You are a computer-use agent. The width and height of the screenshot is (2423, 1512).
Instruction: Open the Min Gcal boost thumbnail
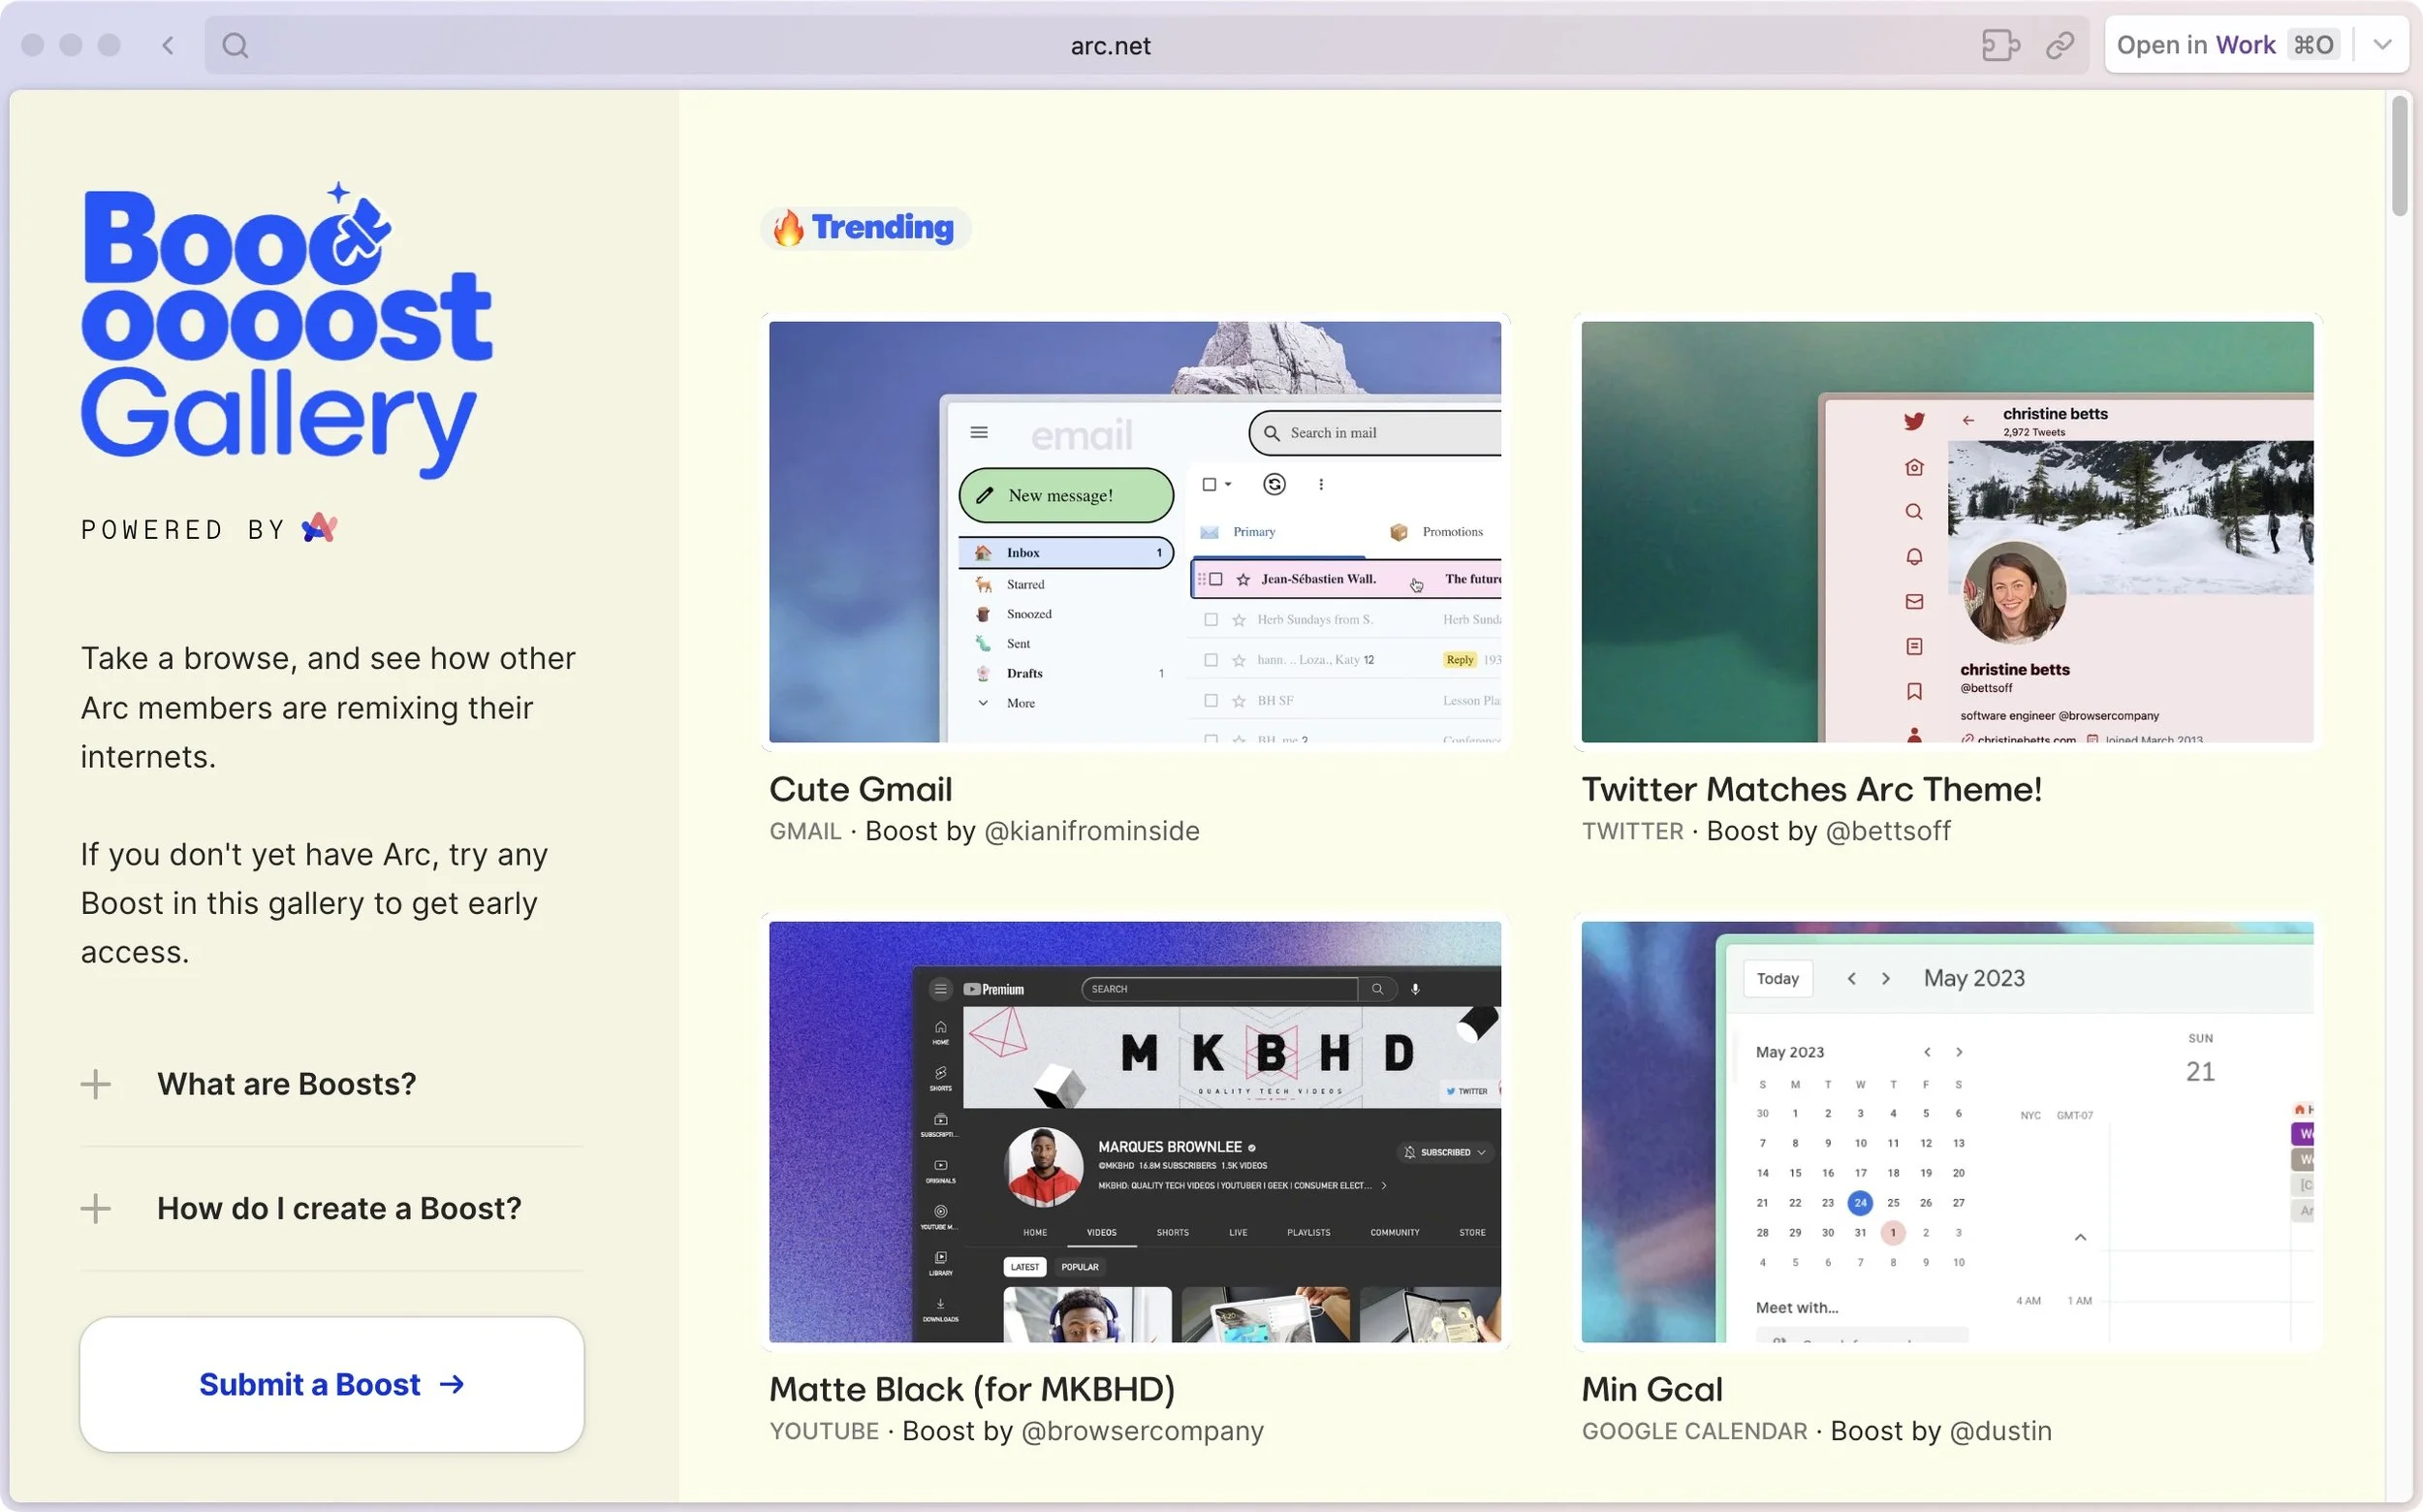click(x=1947, y=1132)
